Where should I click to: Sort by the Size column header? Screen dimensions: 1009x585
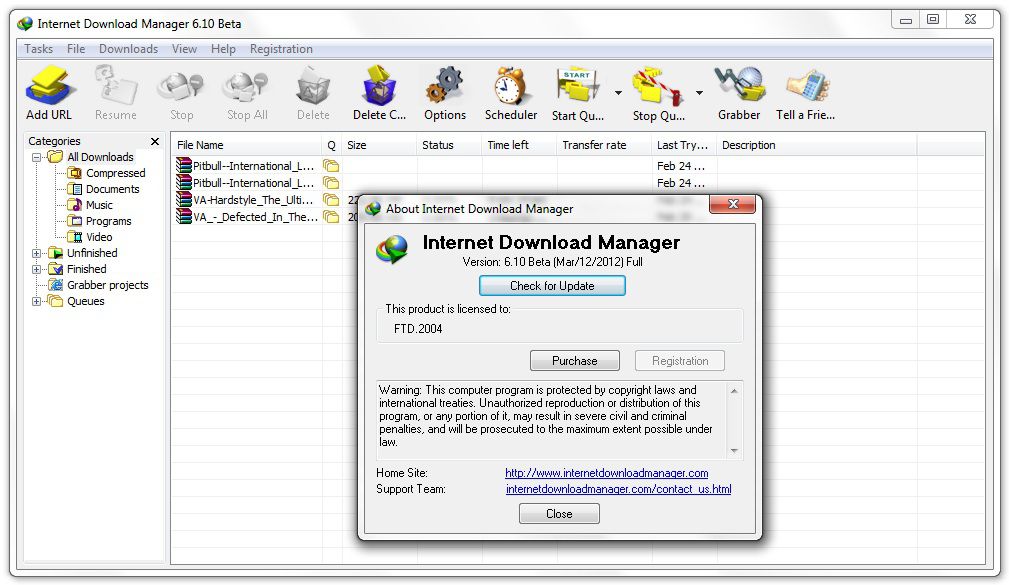379,145
